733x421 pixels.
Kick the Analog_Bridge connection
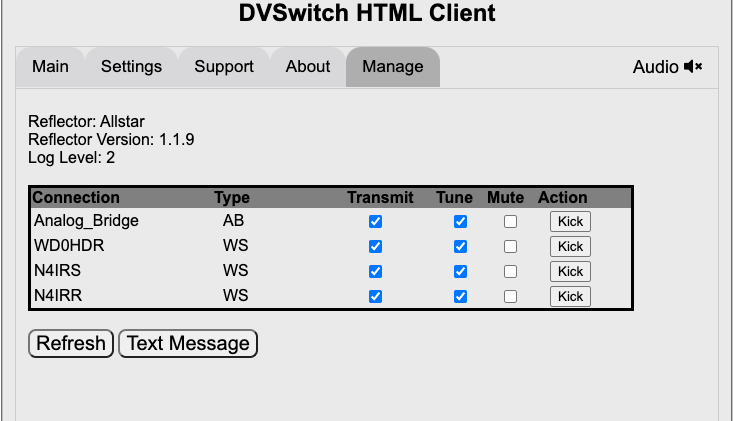coord(570,221)
